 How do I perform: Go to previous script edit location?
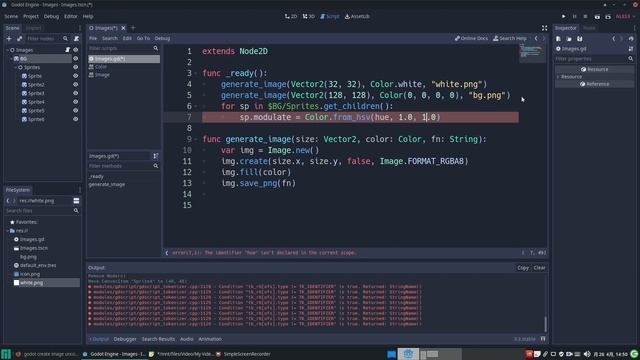(x=536, y=38)
